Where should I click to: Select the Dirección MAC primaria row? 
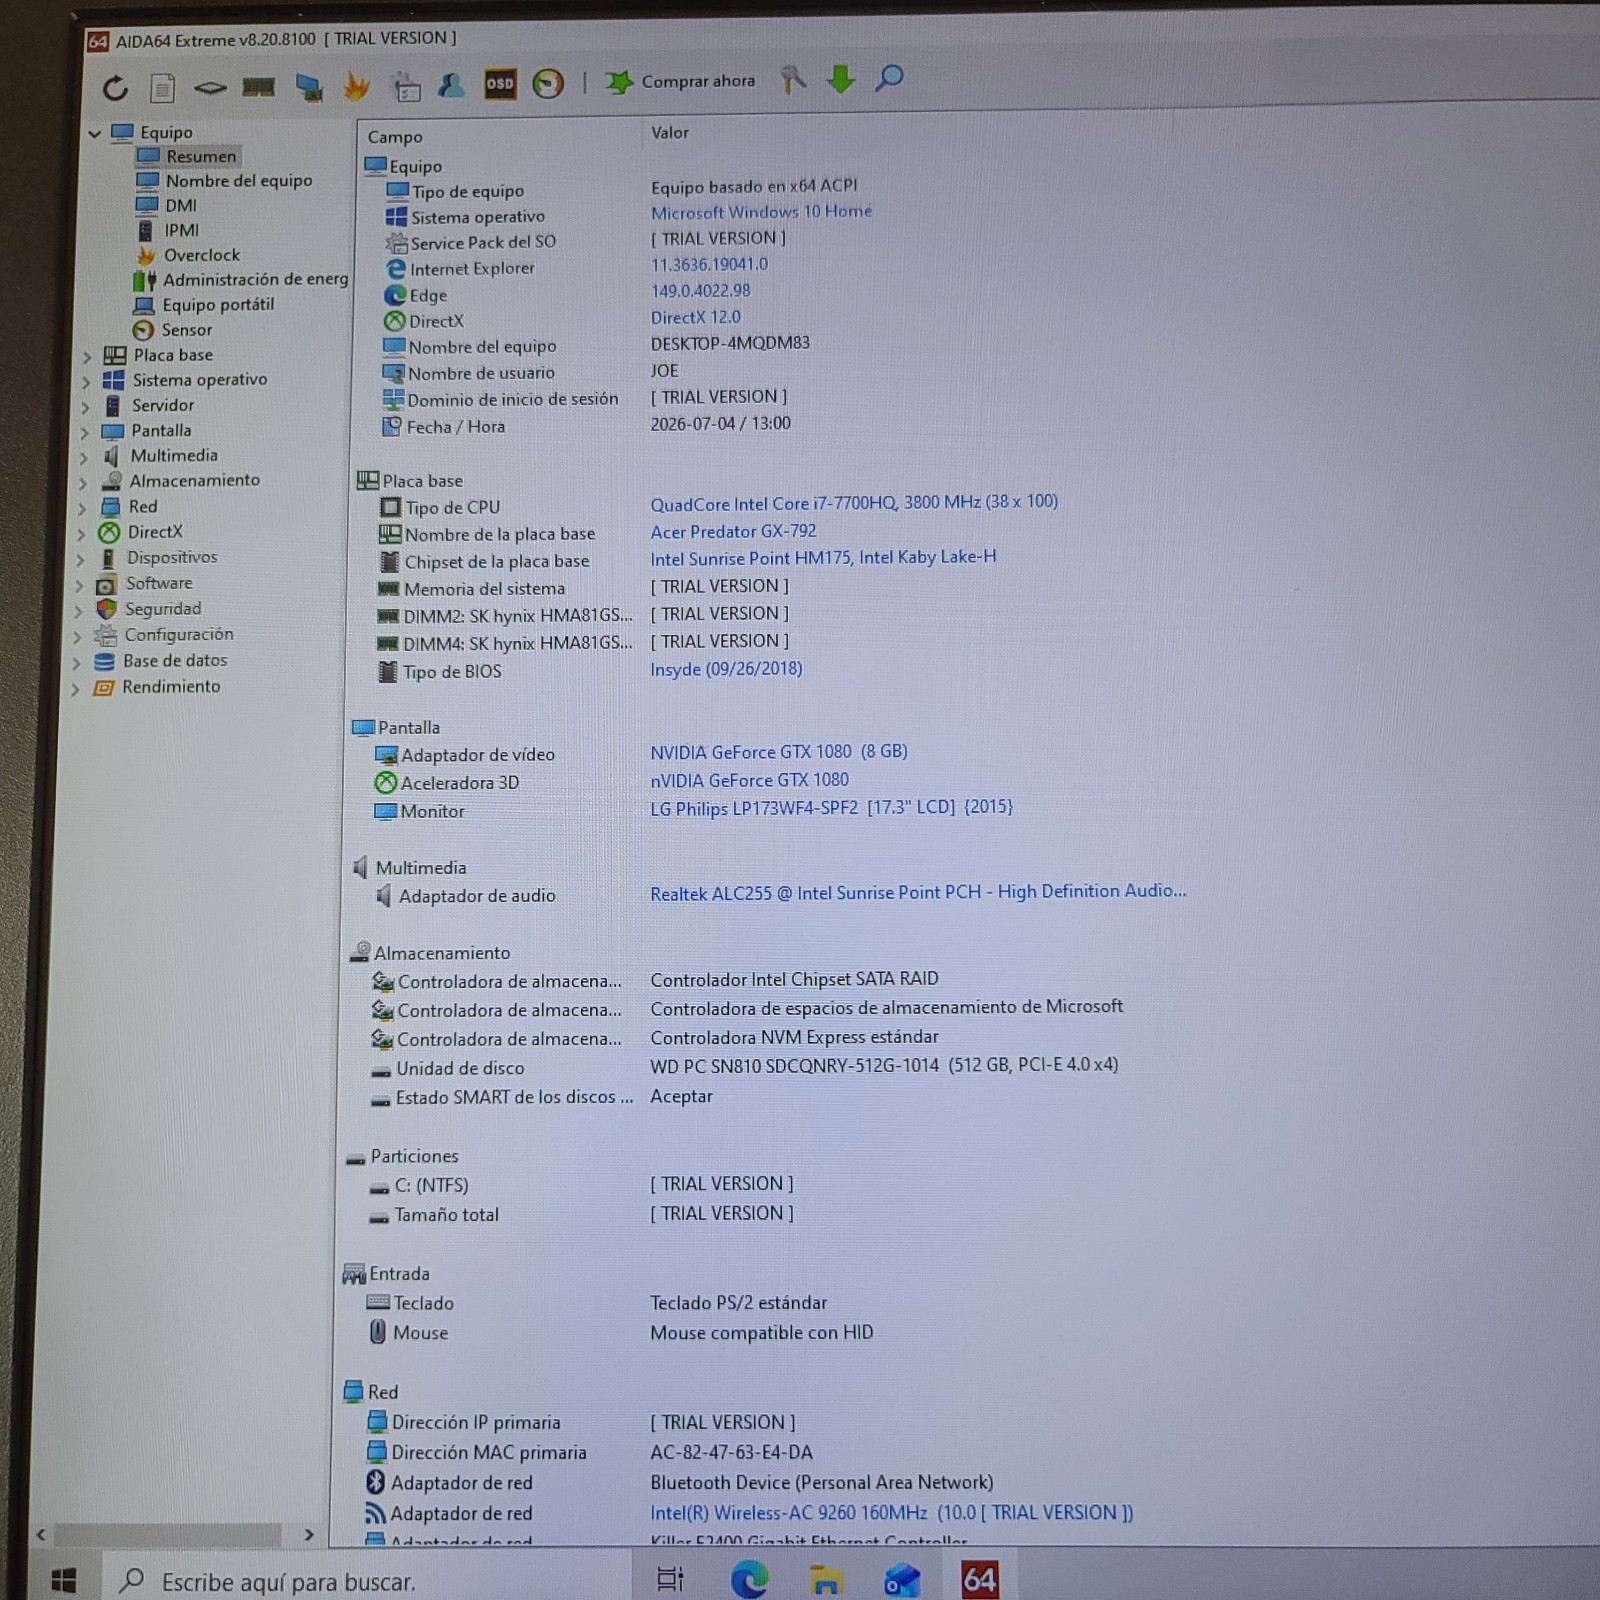pyautogui.click(x=590, y=1452)
